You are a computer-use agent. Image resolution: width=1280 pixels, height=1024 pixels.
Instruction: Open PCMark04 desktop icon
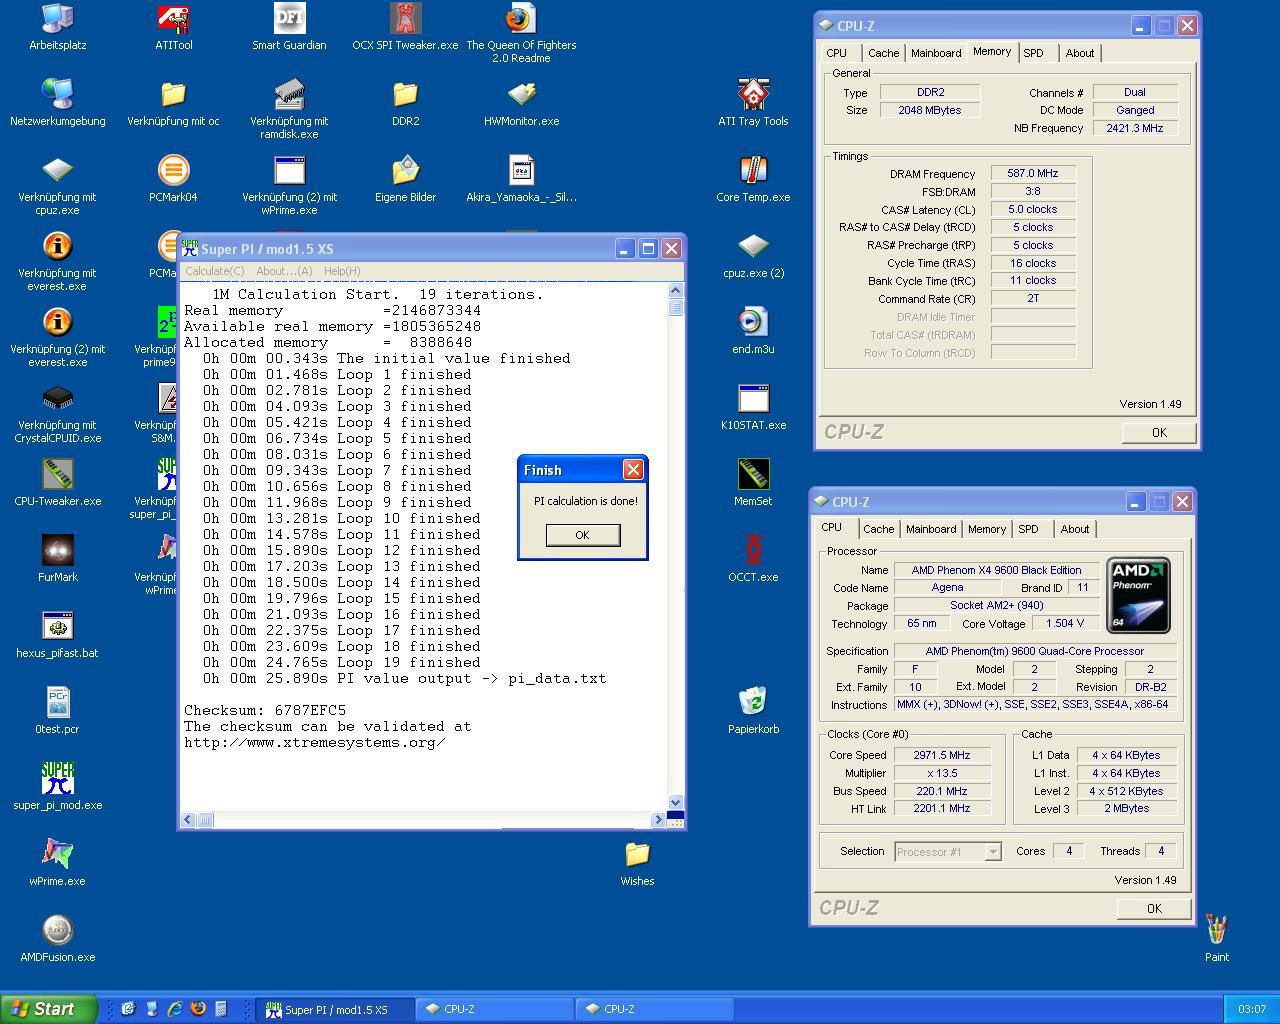(x=173, y=179)
